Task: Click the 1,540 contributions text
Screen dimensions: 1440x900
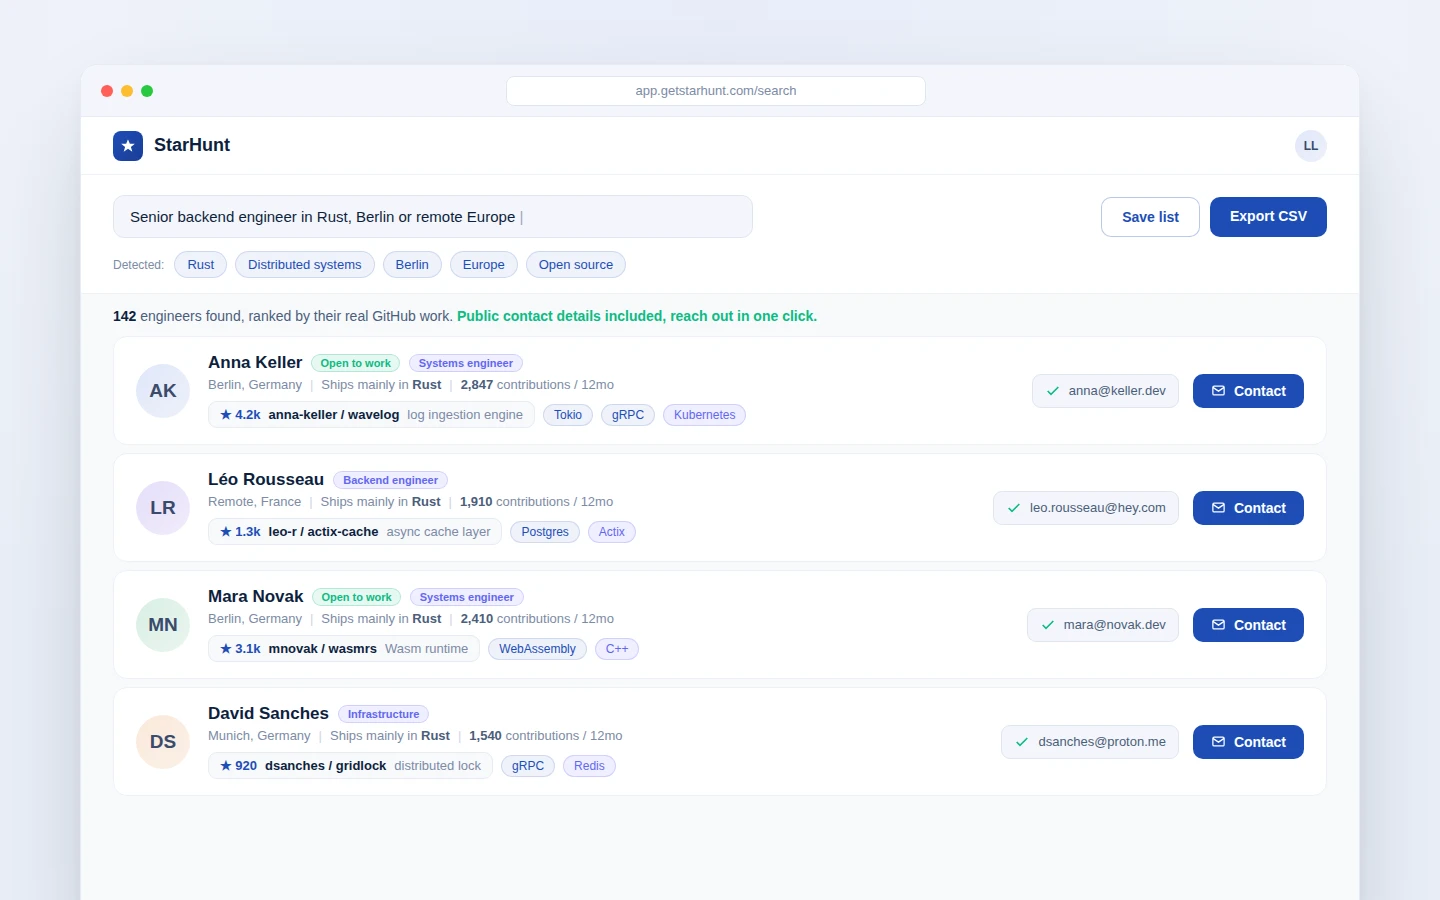Action: pyautogui.click(x=546, y=737)
